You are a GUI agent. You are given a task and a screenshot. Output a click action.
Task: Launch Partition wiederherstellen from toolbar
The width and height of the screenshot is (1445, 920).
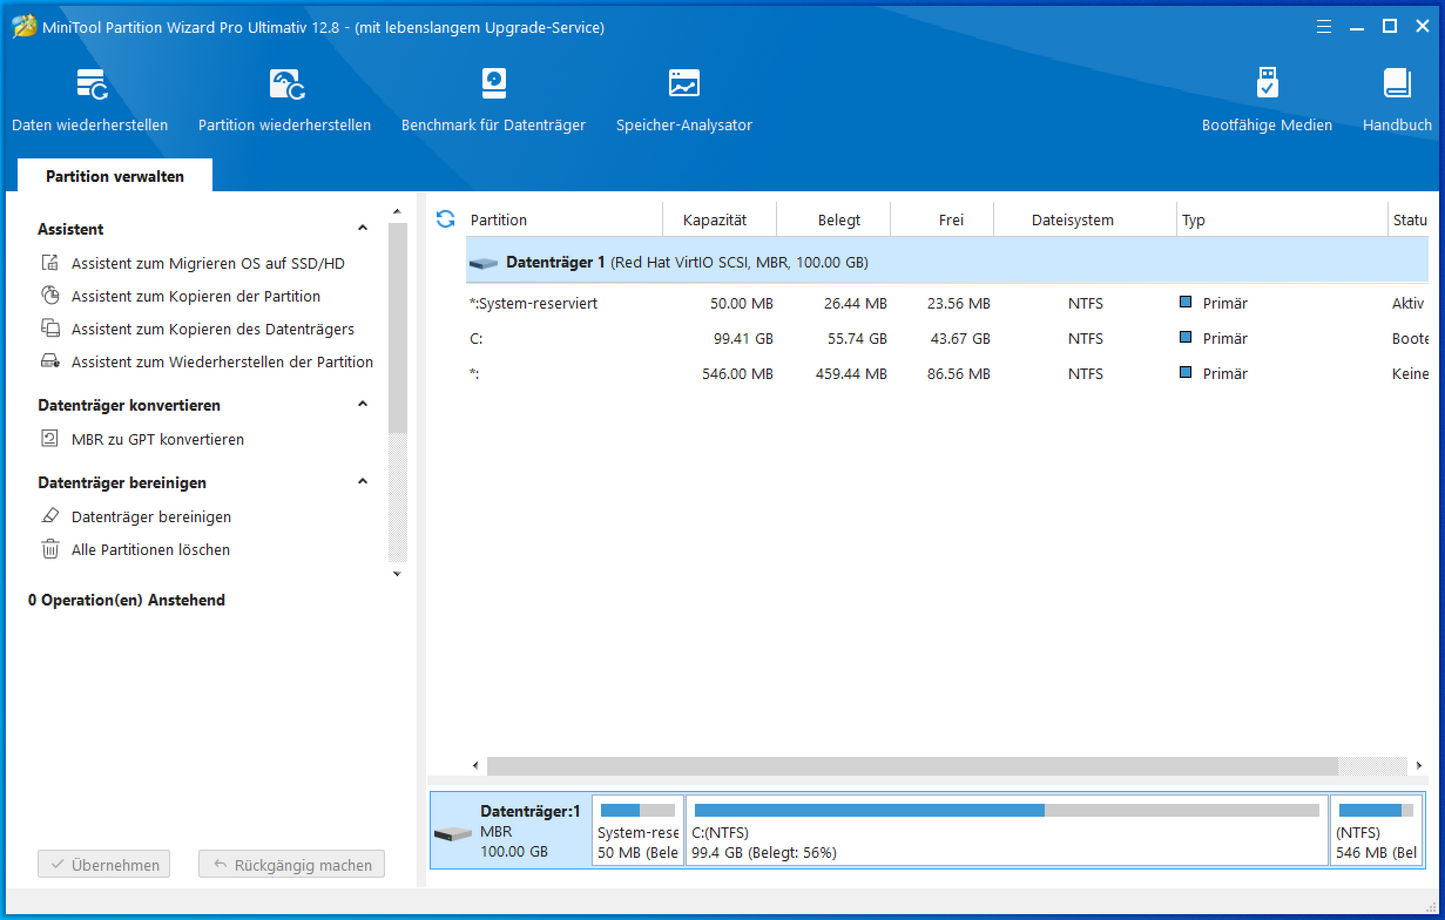coord(284,100)
